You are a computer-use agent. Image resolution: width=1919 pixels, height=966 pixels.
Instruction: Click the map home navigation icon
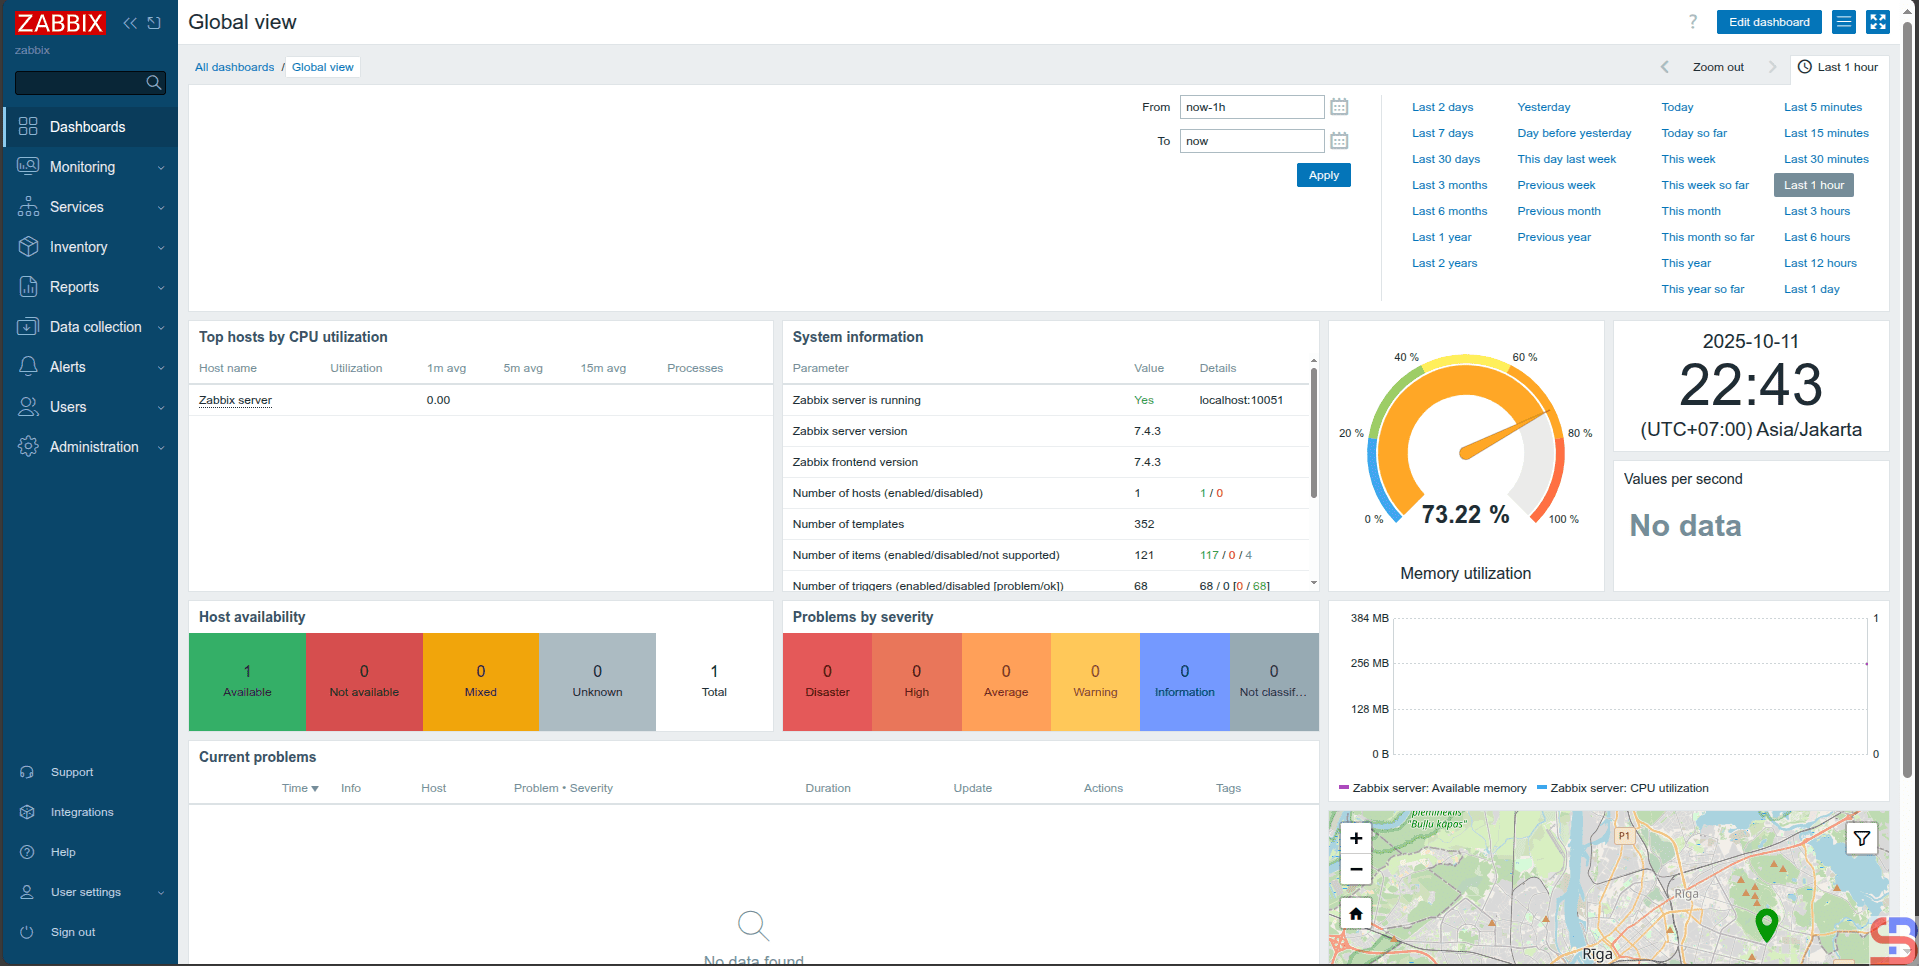1356,914
